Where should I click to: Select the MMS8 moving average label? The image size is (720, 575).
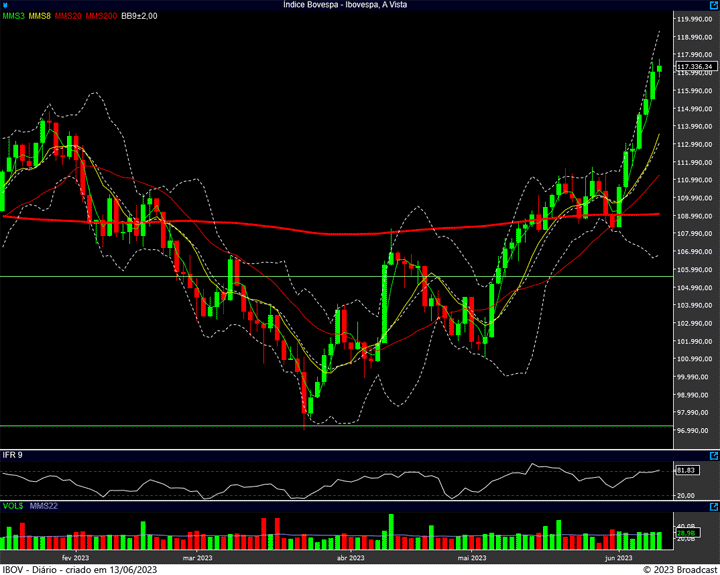pos(40,17)
